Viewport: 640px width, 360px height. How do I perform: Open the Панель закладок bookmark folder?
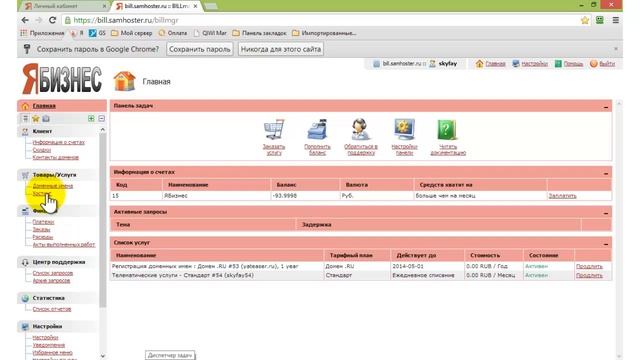click(259, 33)
